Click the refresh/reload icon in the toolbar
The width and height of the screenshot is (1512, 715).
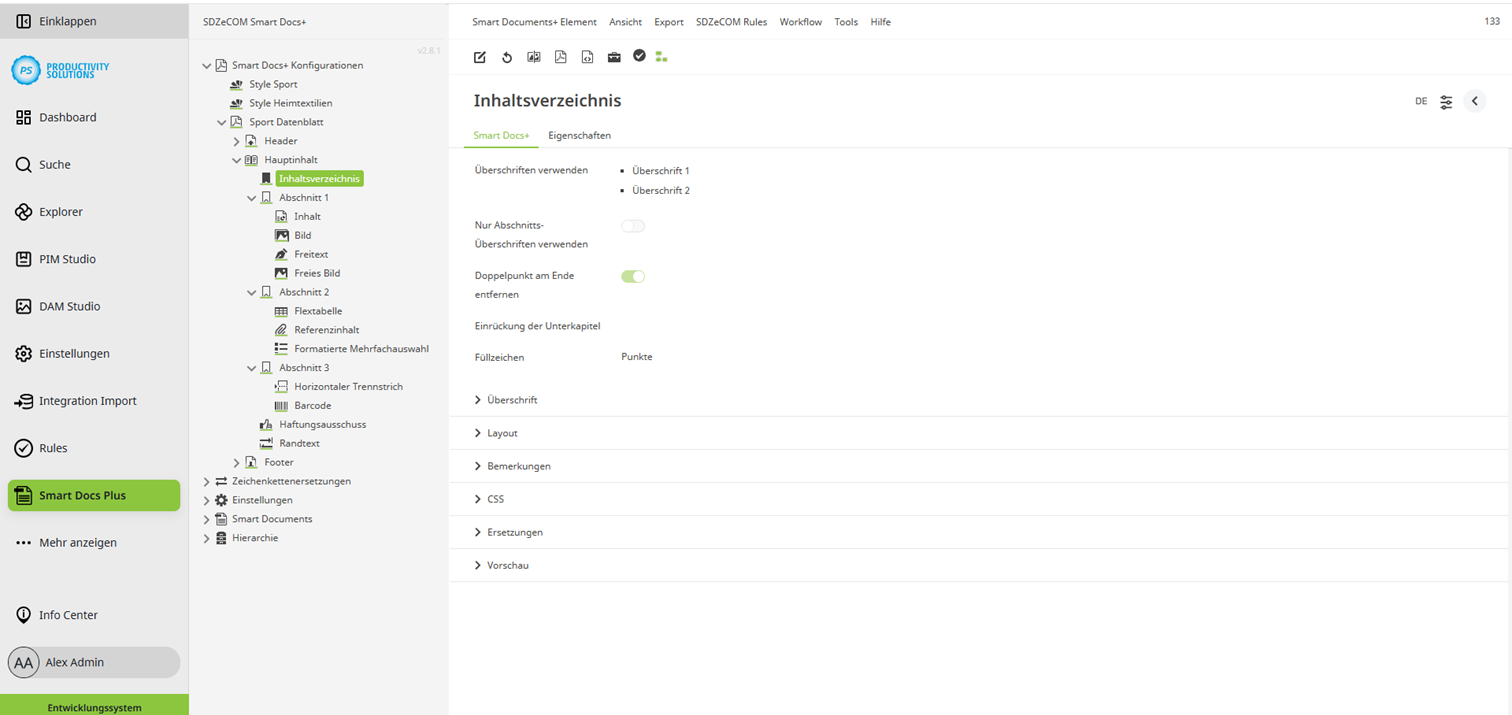click(507, 57)
